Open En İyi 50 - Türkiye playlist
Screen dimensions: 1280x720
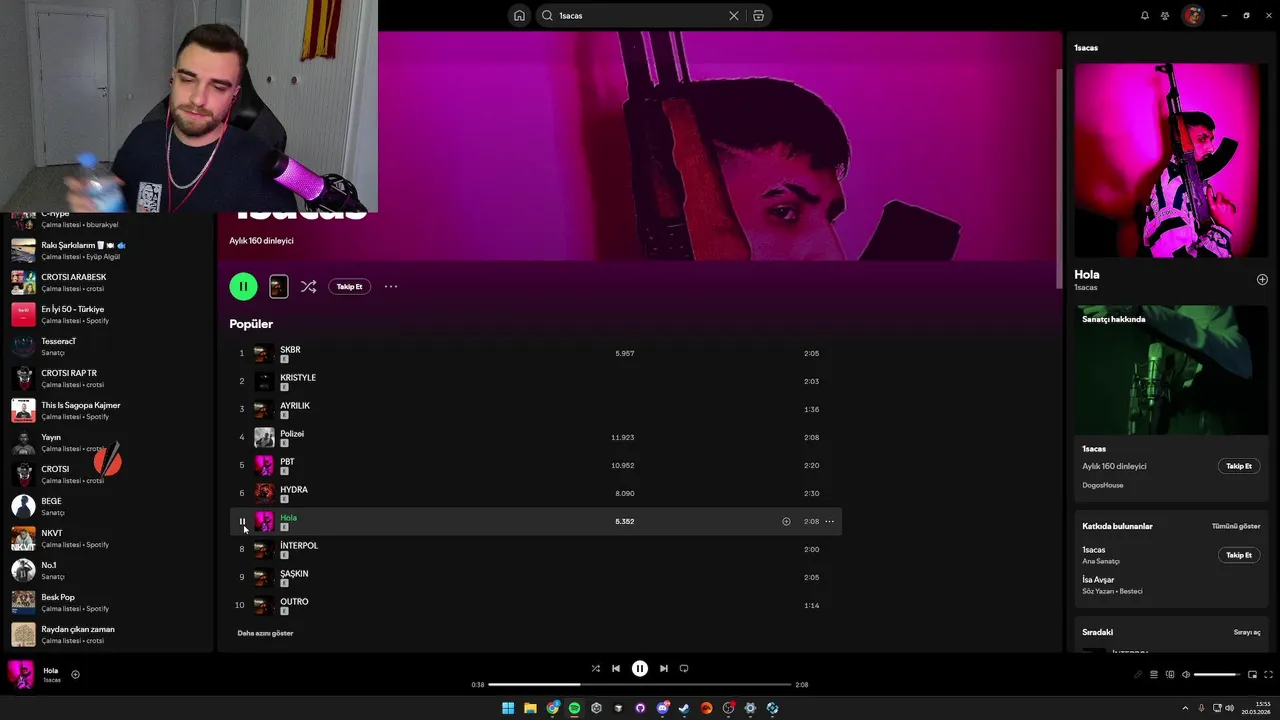pos(108,314)
